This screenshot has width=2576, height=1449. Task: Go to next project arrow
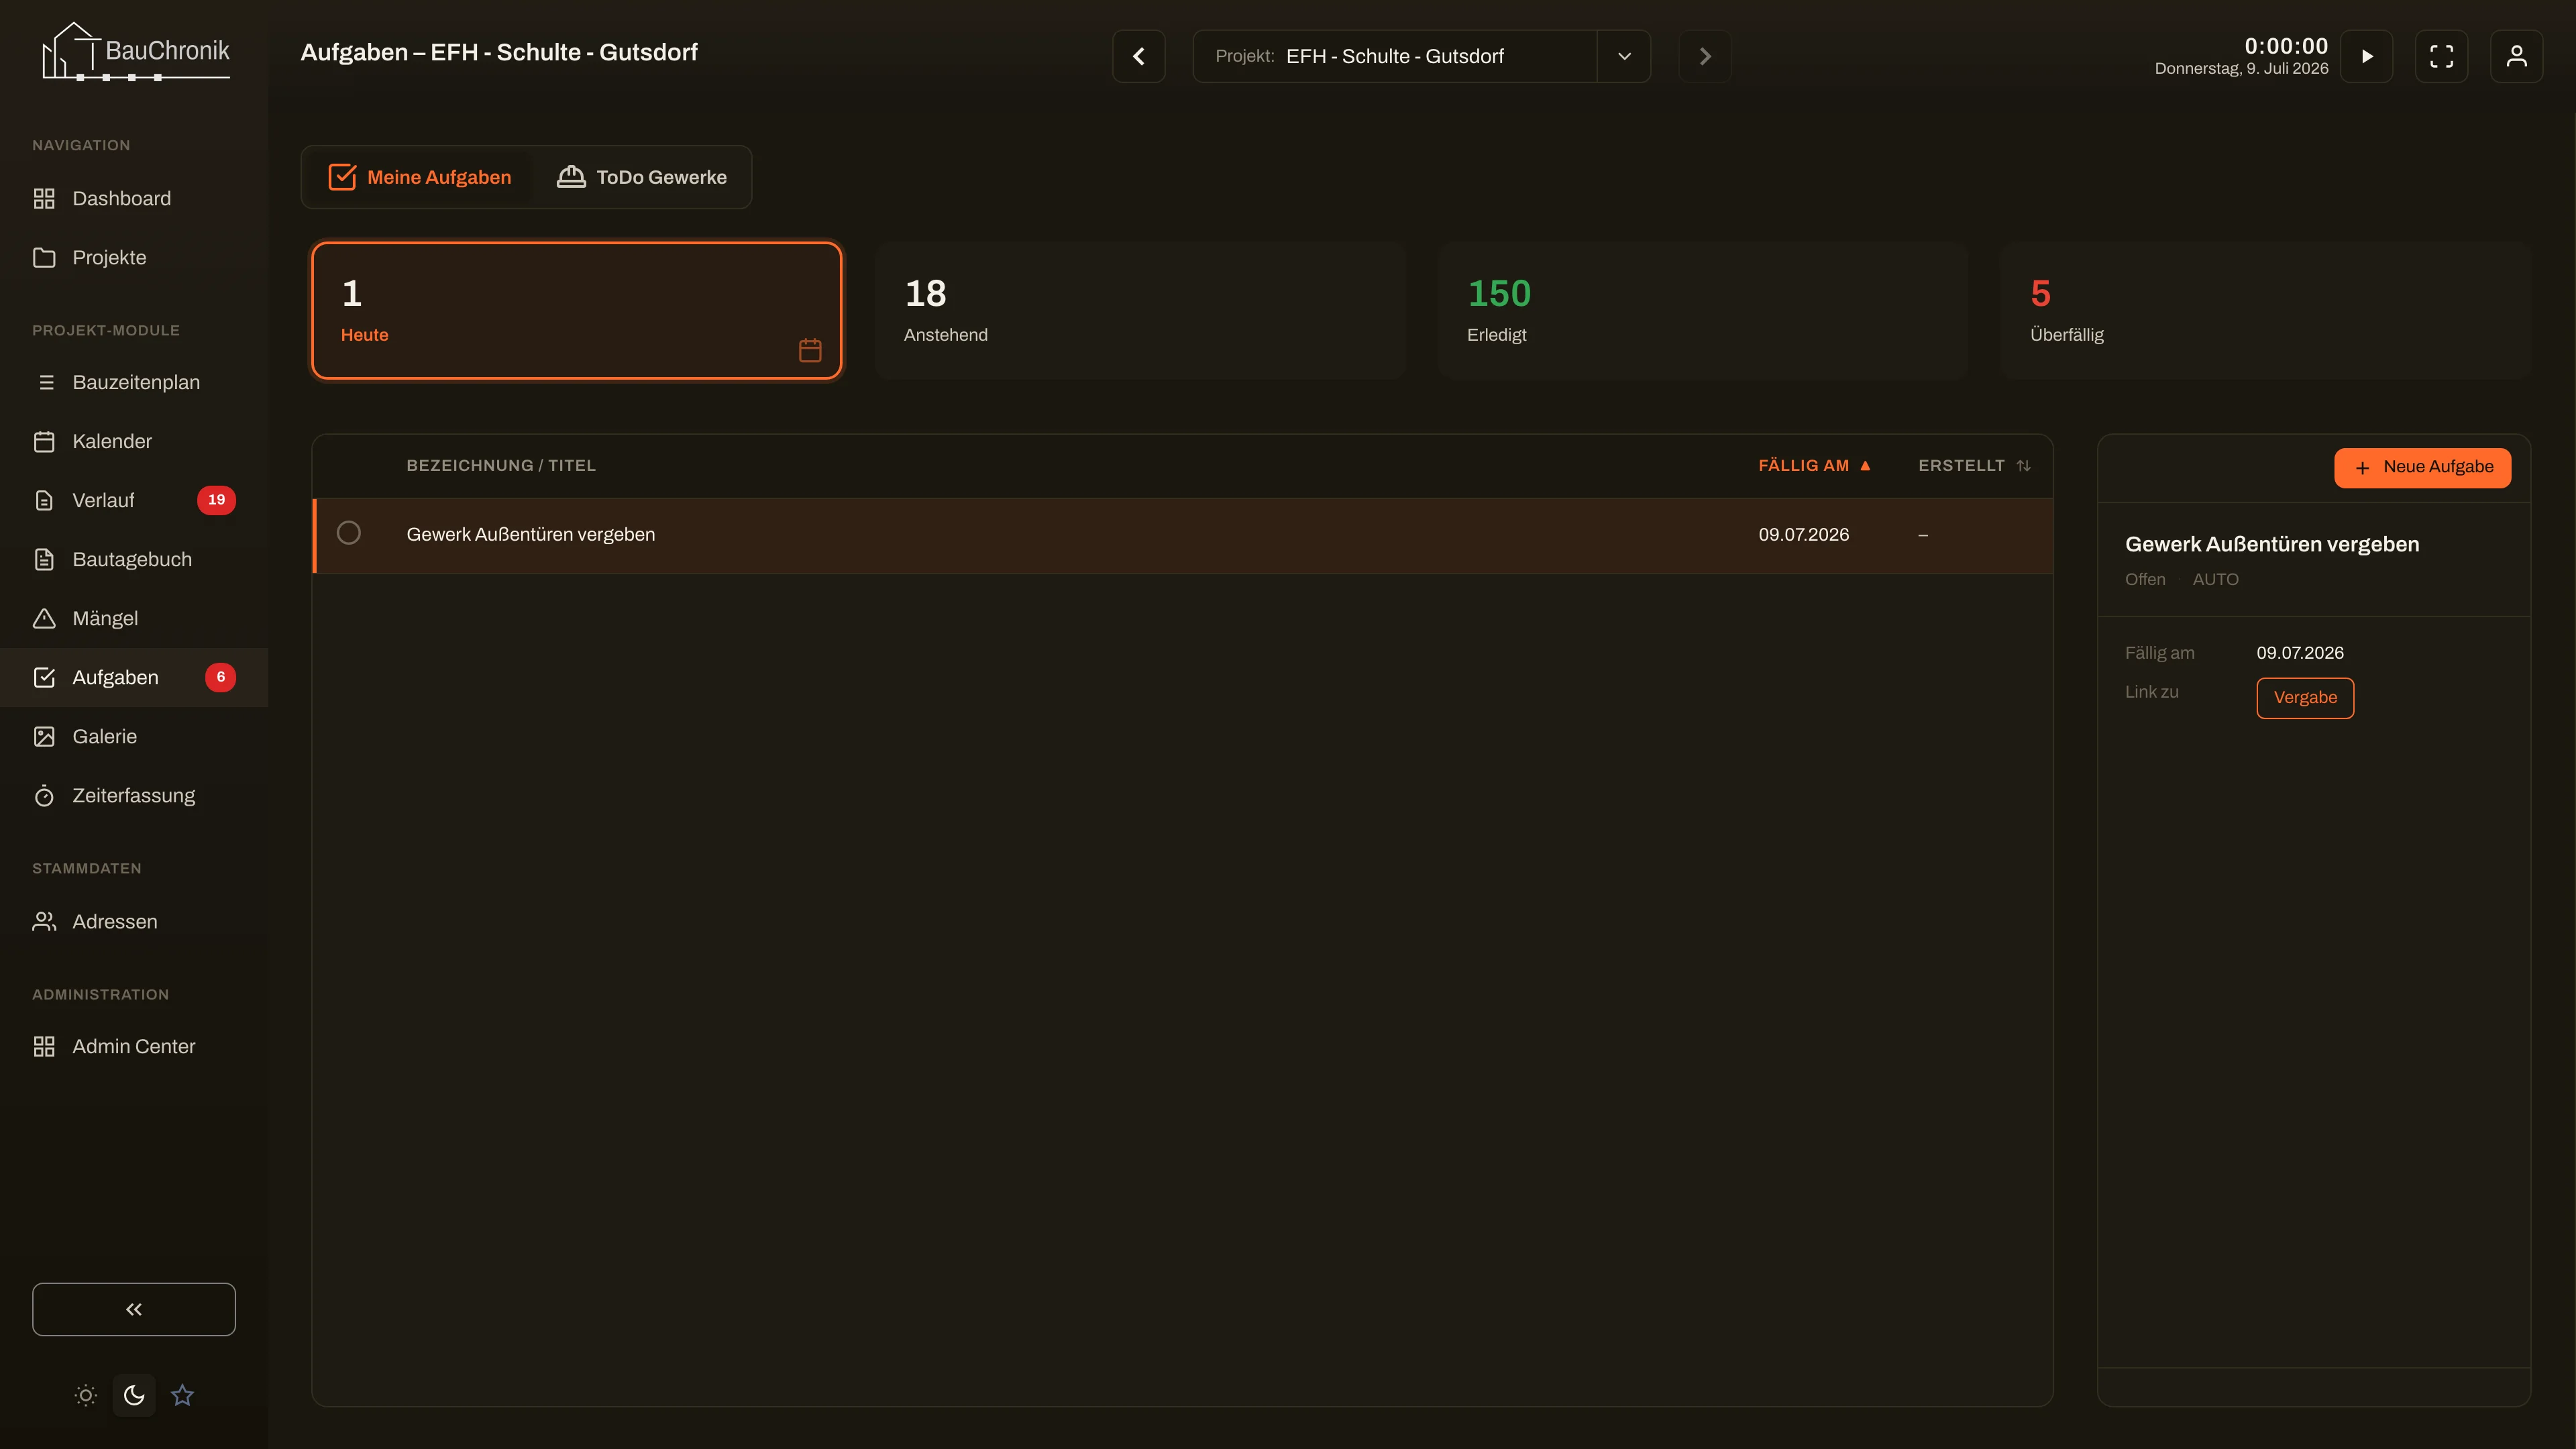pyautogui.click(x=1705, y=56)
